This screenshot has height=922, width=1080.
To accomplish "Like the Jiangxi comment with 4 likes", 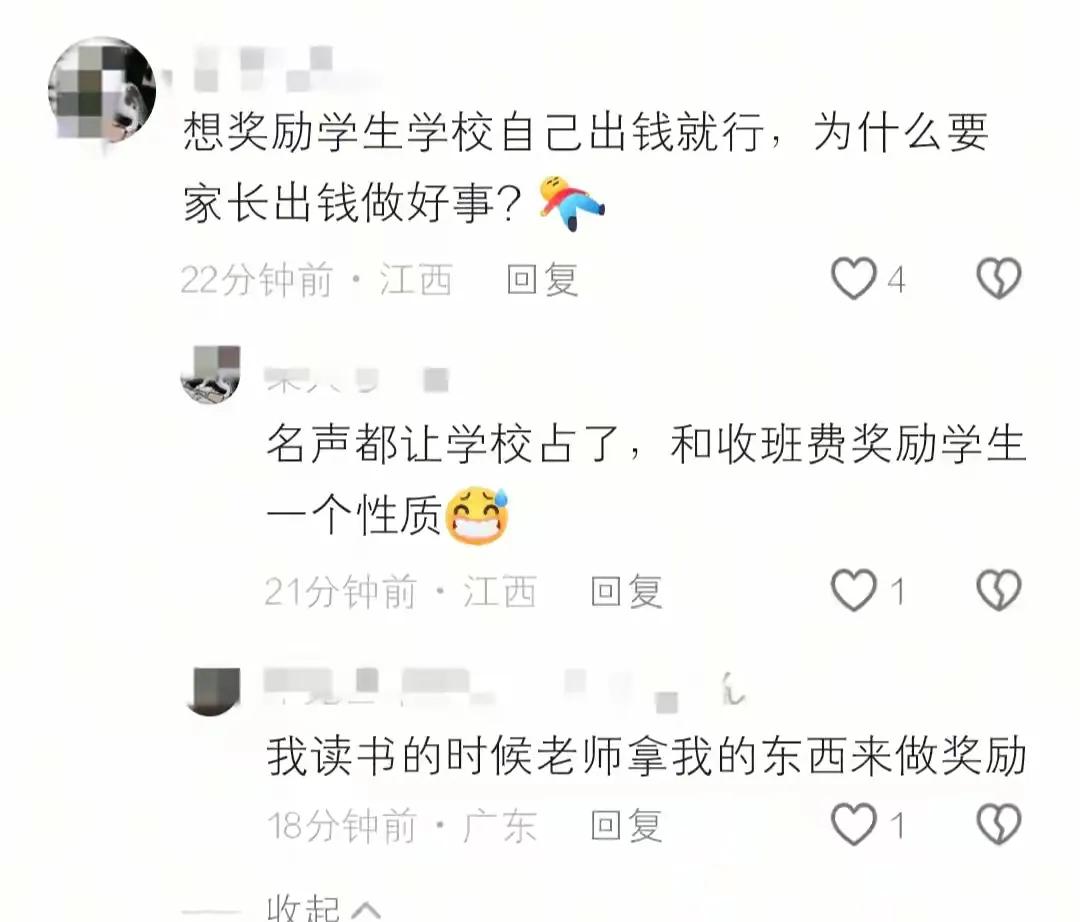I will 853,278.
